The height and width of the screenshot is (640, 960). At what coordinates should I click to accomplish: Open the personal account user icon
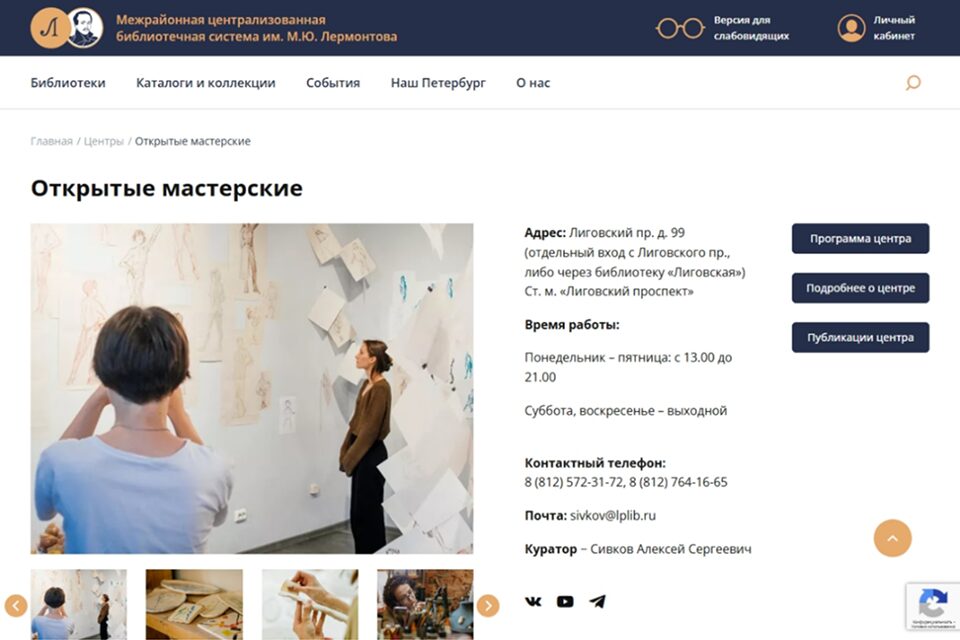(851, 28)
